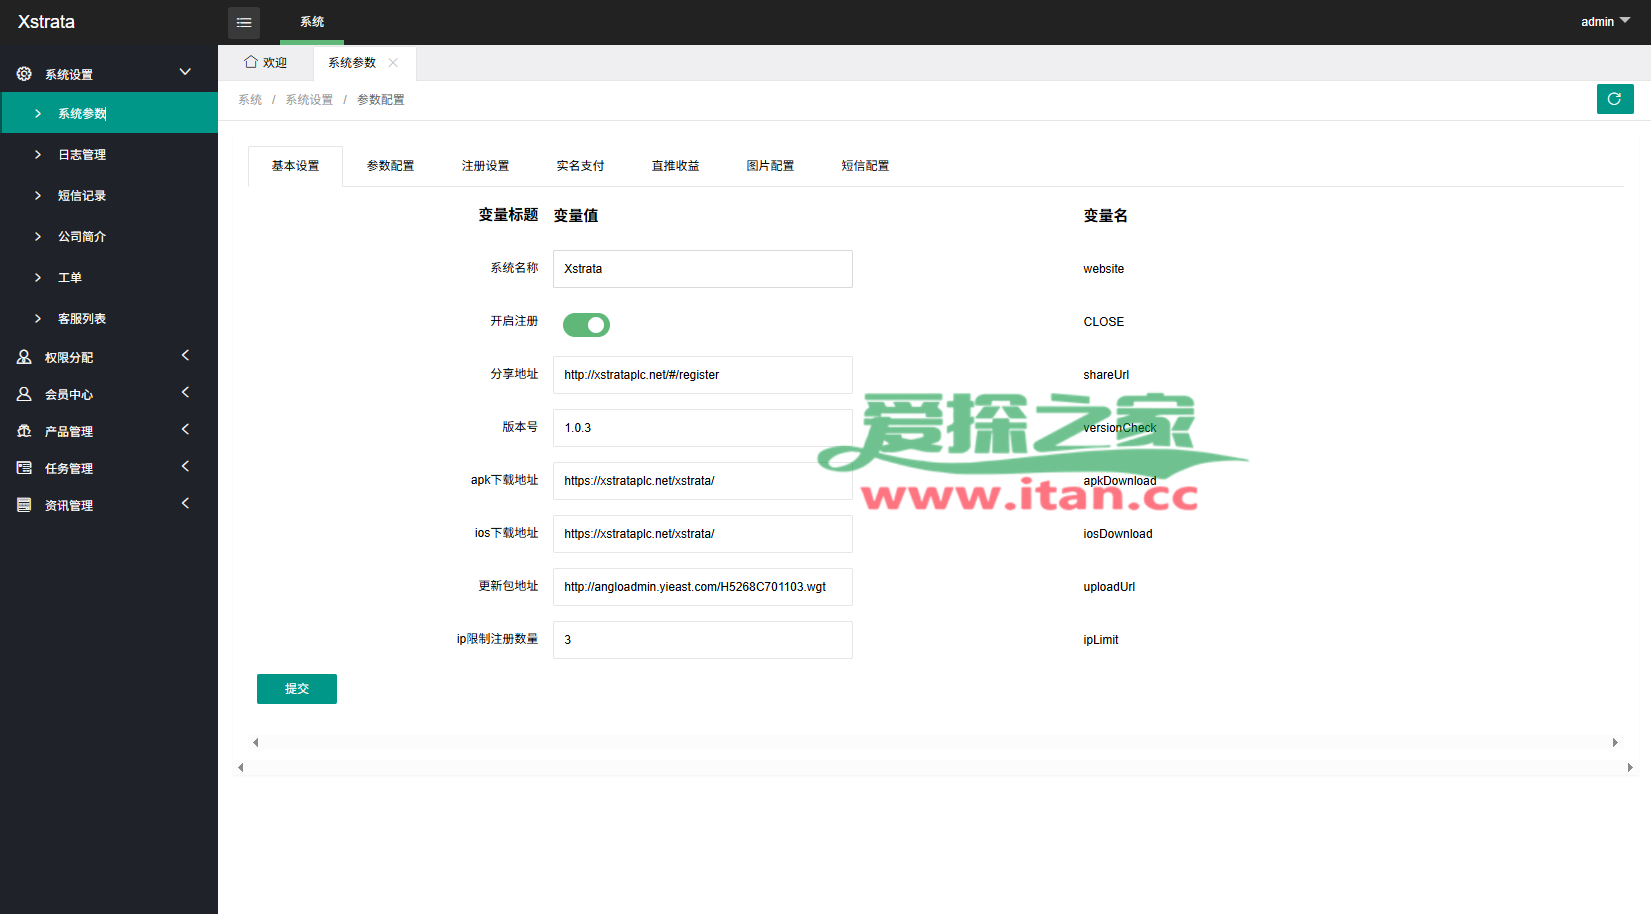Screen dimensions: 1651x914
Task: Click the 系统设置 gear icon
Action: tap(24, 74)
